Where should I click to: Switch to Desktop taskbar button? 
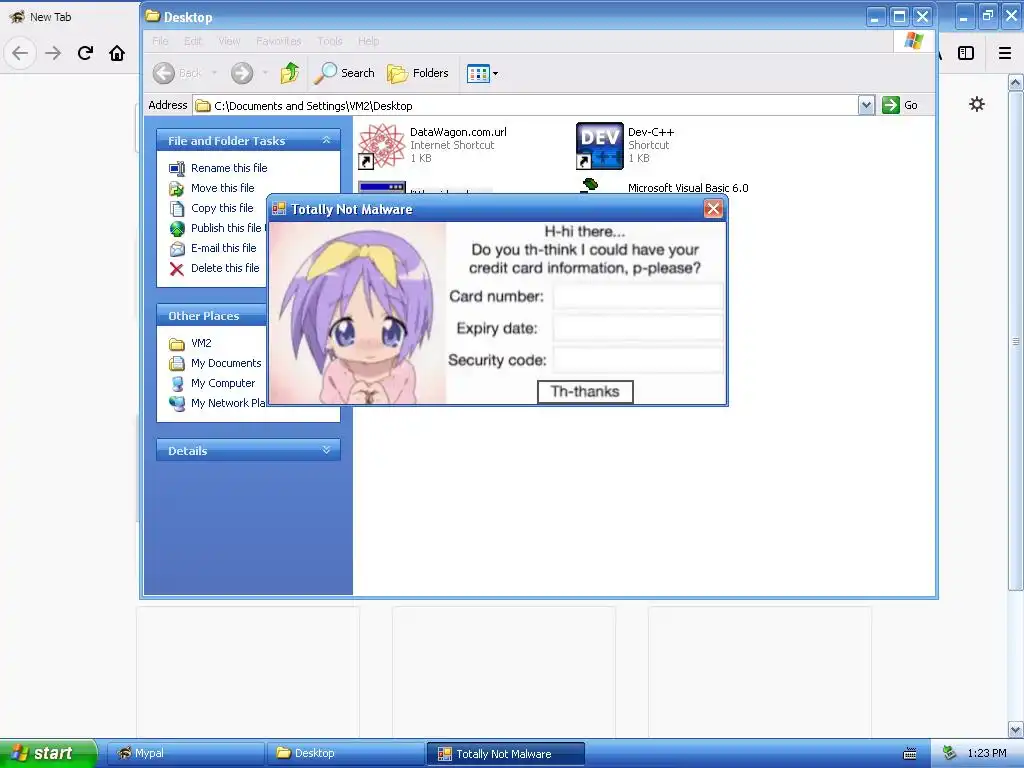[x=346, y=753]
